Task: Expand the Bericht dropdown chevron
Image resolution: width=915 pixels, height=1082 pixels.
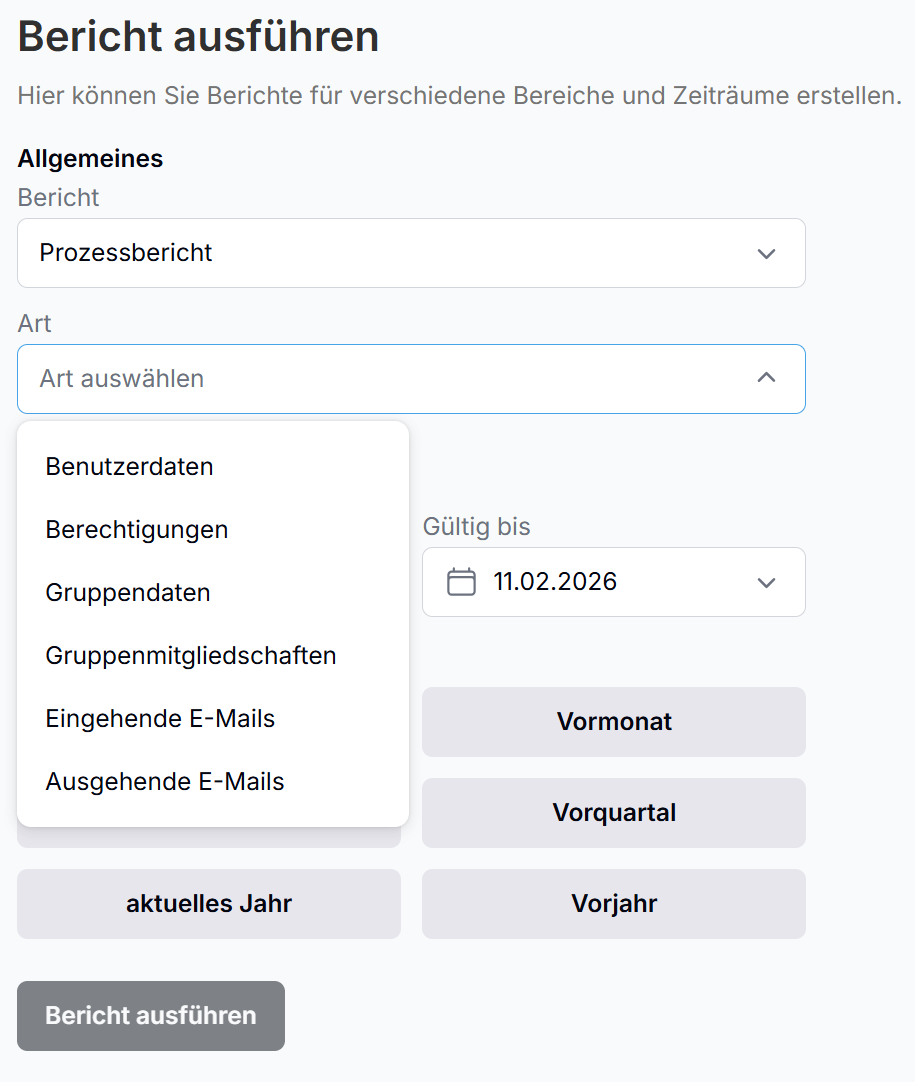Action: pyautogui.click(x=766, y=253)
